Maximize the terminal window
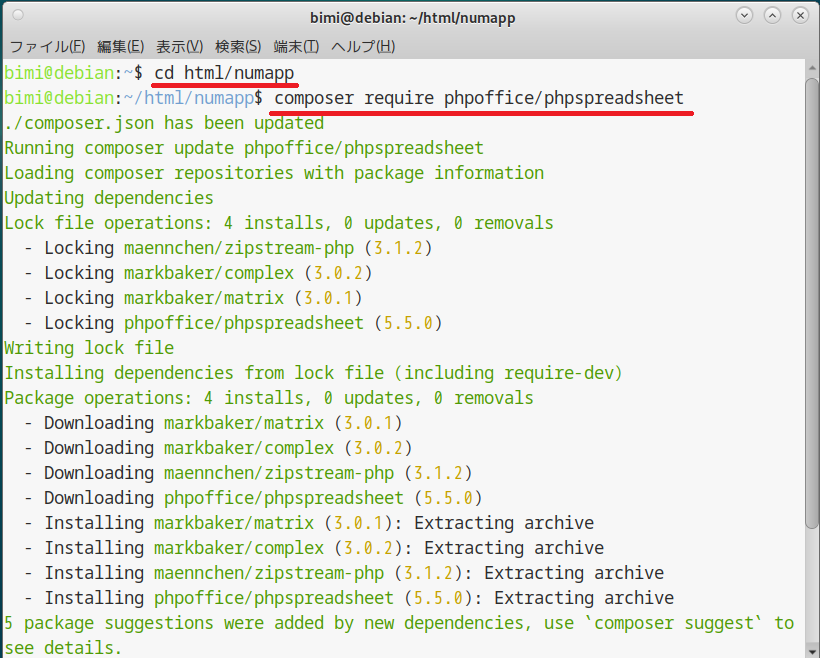Screen dimensions: 820x658 pyautogui.click(x=771, y=17)
